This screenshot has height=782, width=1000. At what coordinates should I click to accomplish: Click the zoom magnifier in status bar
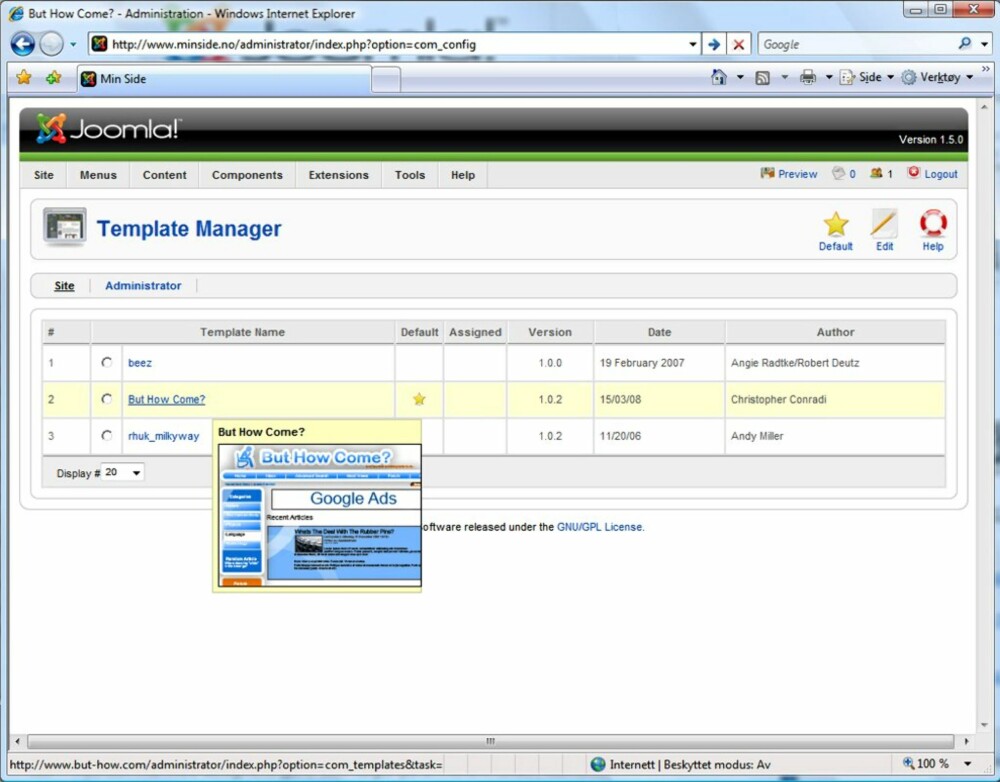tap(908, 763)
